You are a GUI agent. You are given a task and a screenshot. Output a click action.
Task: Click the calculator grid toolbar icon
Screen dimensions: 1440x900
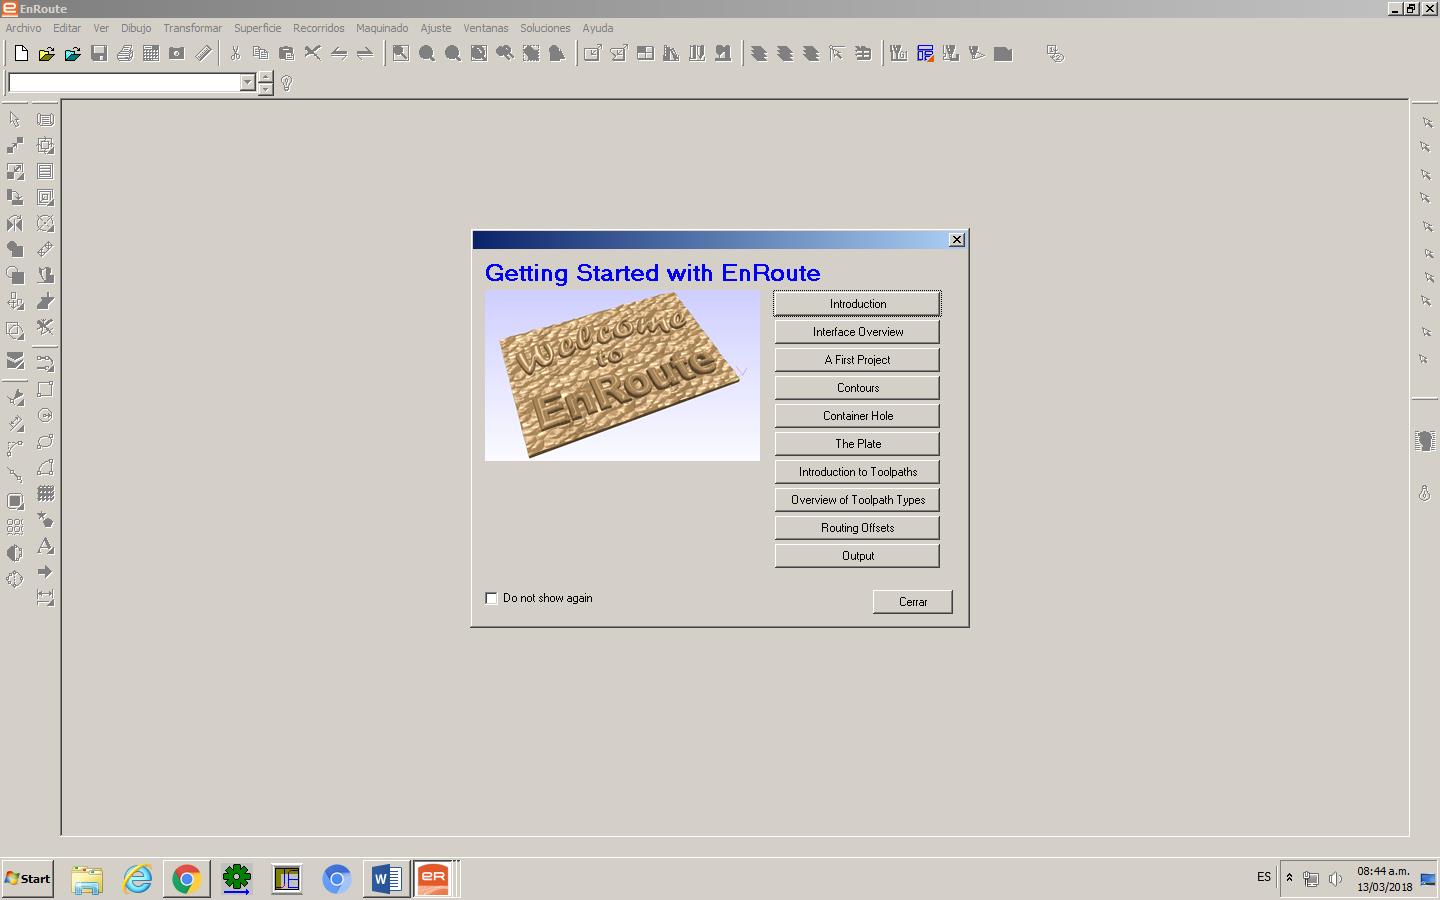coord(150,54)
